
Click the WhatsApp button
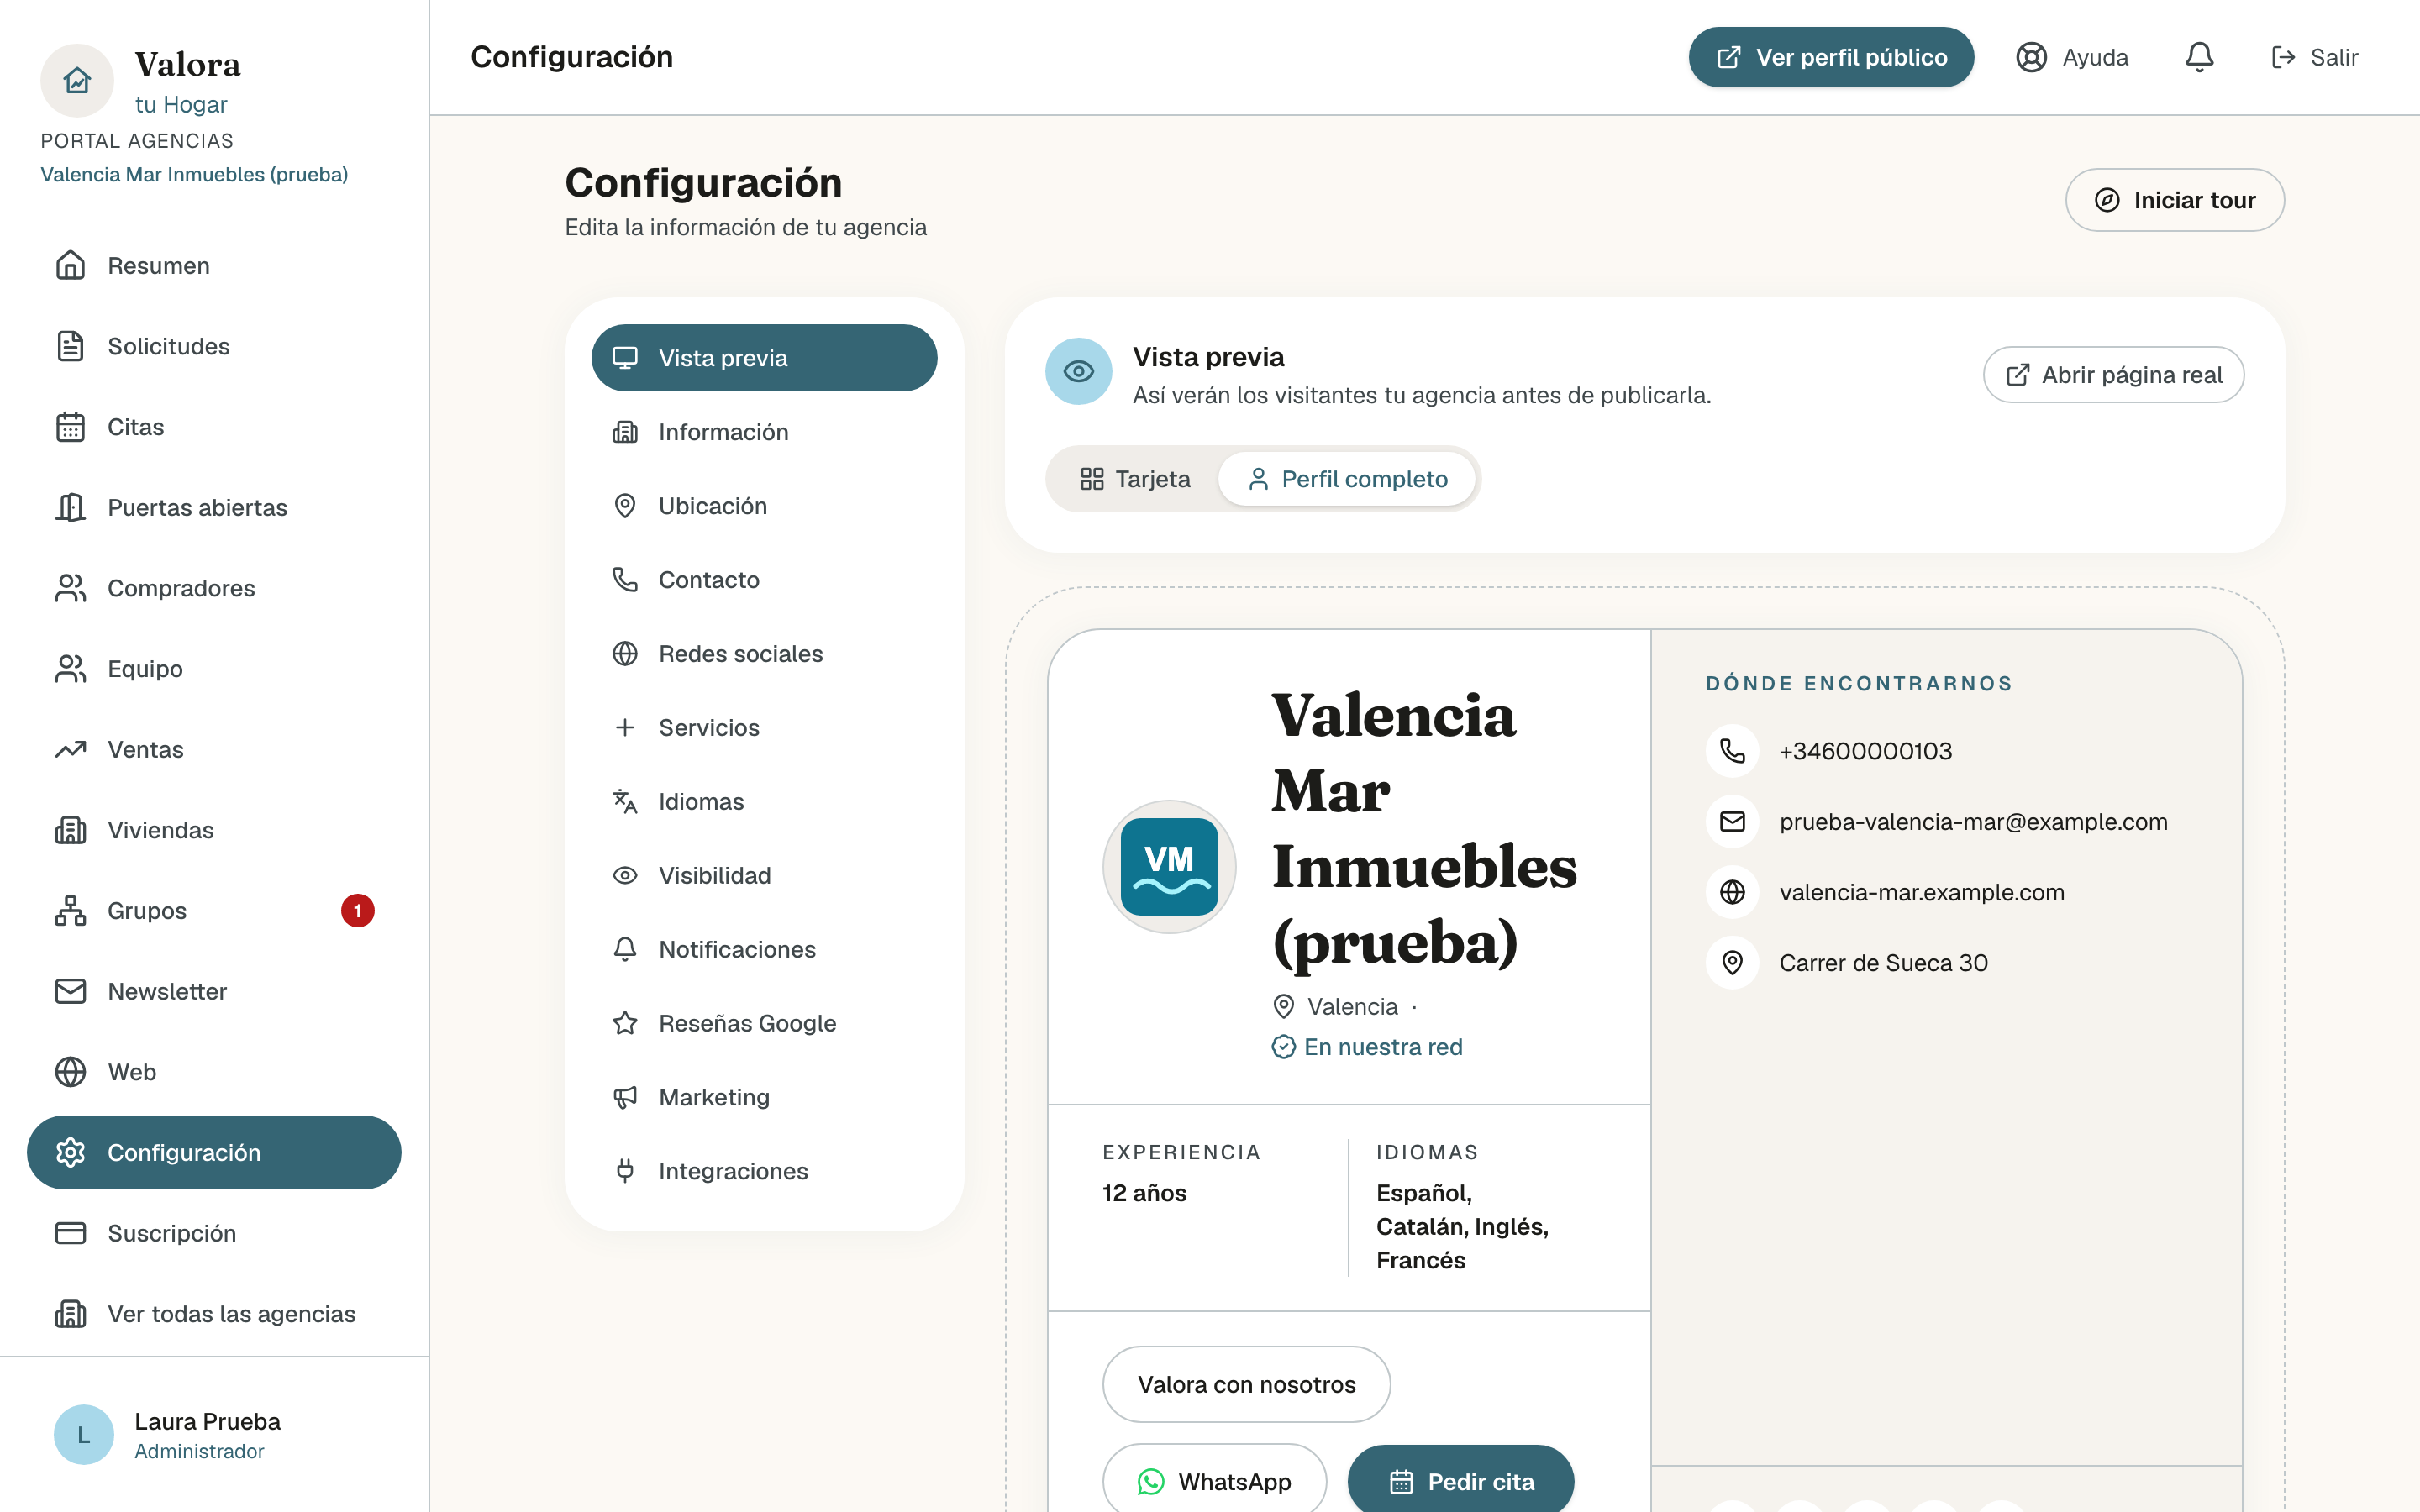(x=1214, y=1481)
